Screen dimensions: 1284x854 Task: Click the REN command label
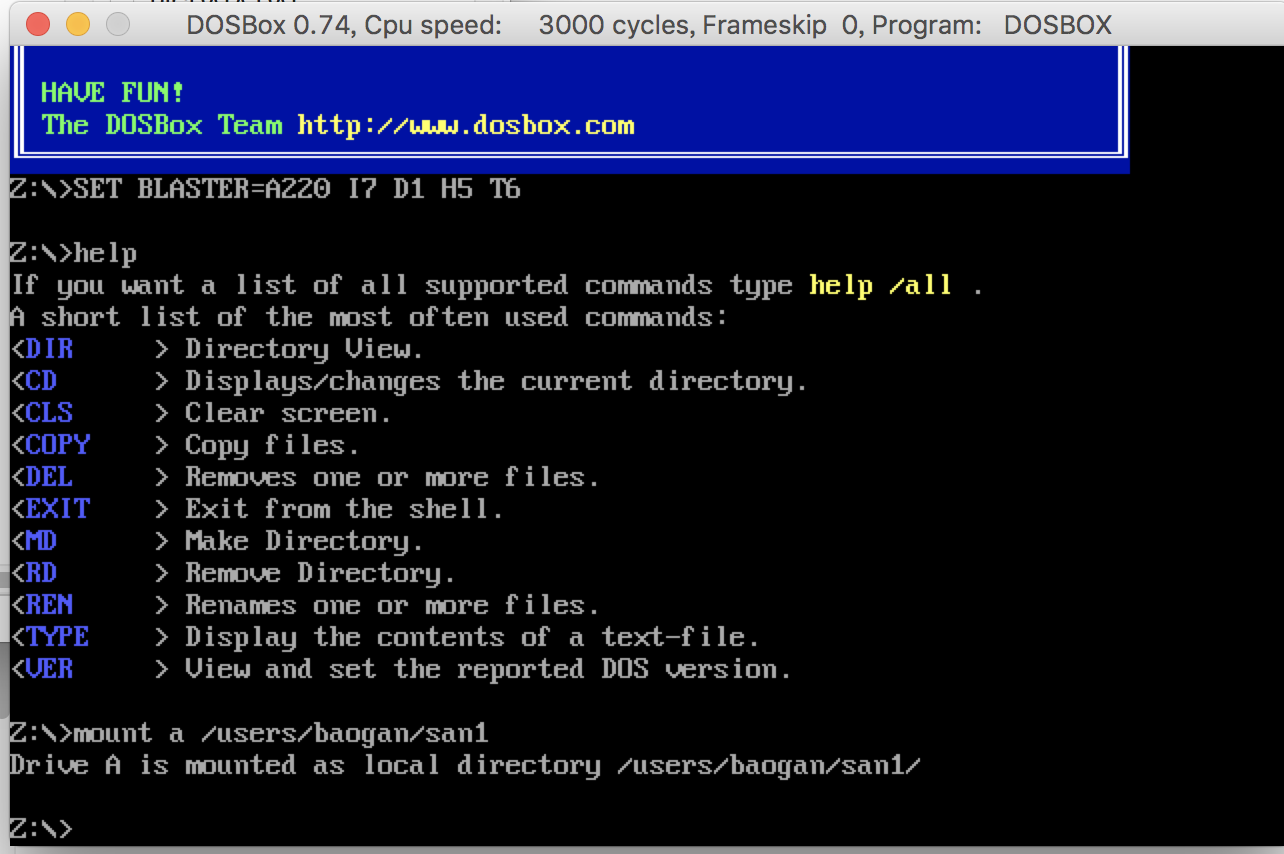click(x=49, y=605)
